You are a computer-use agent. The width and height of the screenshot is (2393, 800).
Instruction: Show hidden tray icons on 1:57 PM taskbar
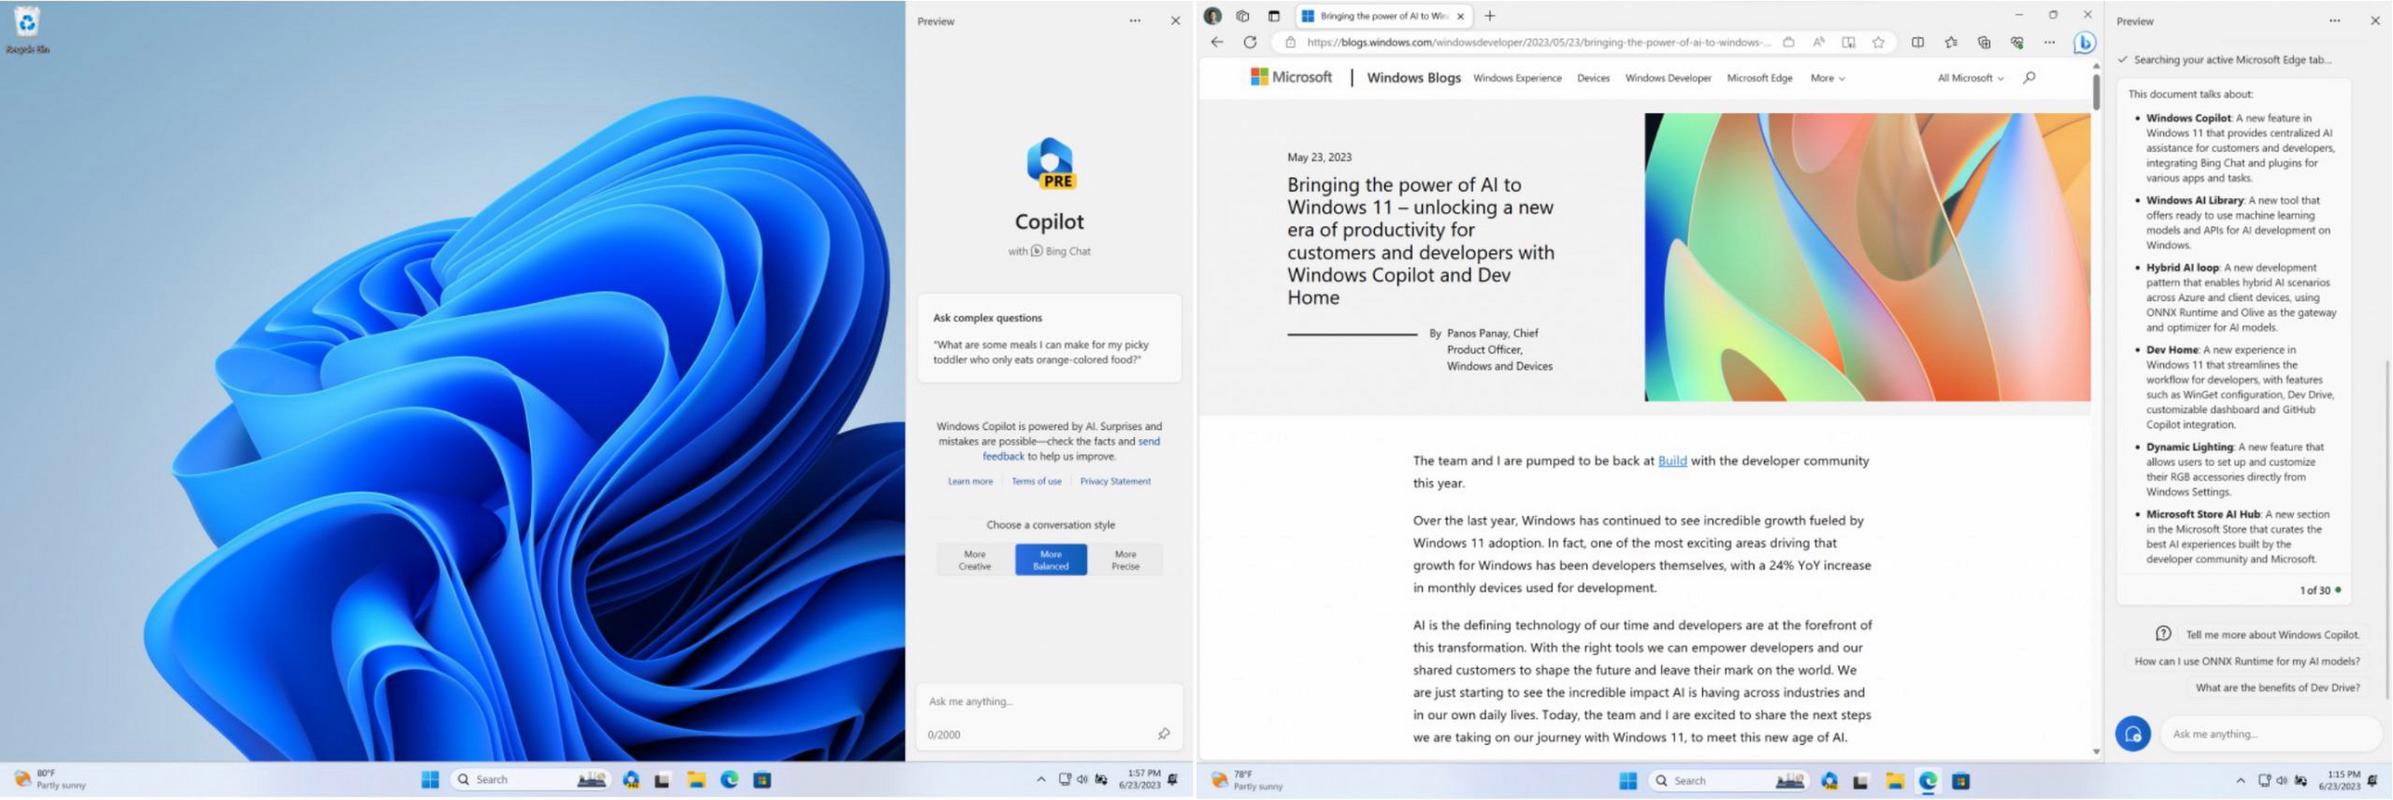tap(1040, 780)
